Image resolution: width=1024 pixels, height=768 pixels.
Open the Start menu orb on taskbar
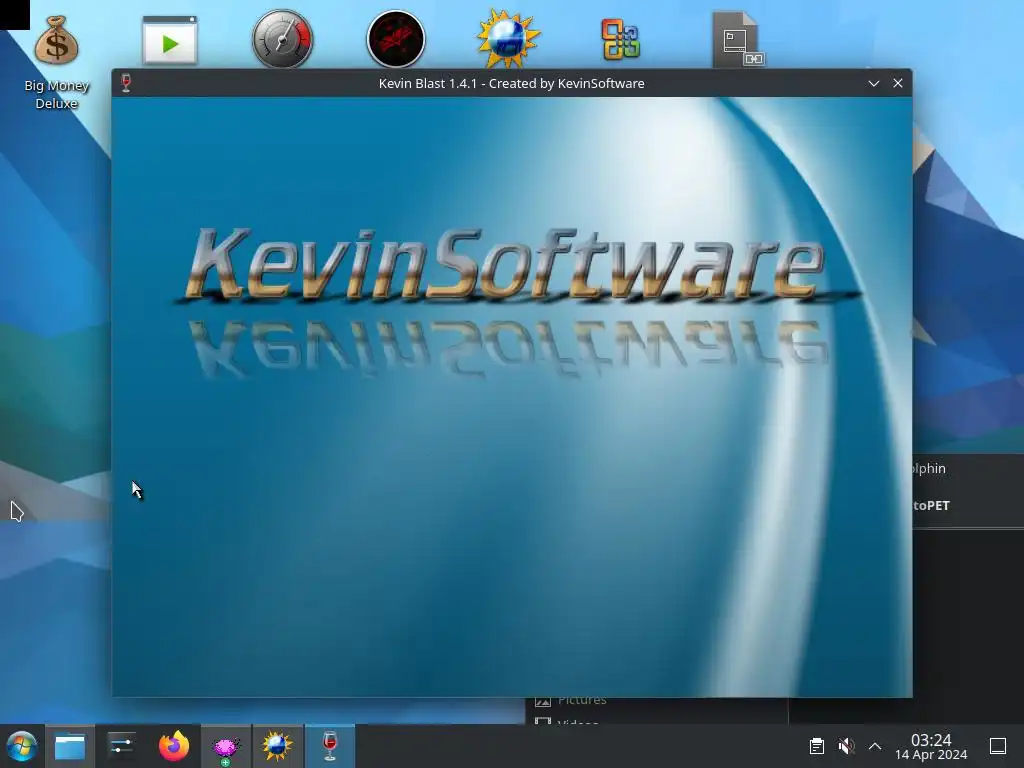click(22, 746)
